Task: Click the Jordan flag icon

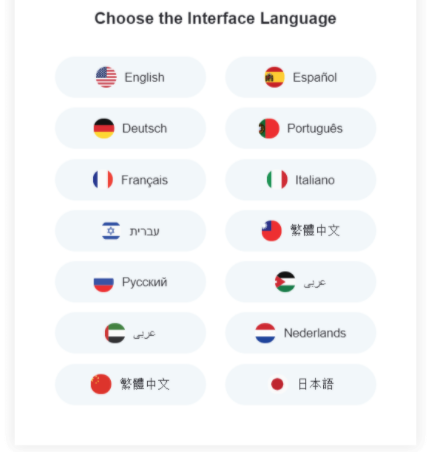Action: click(x=285, y=282)
